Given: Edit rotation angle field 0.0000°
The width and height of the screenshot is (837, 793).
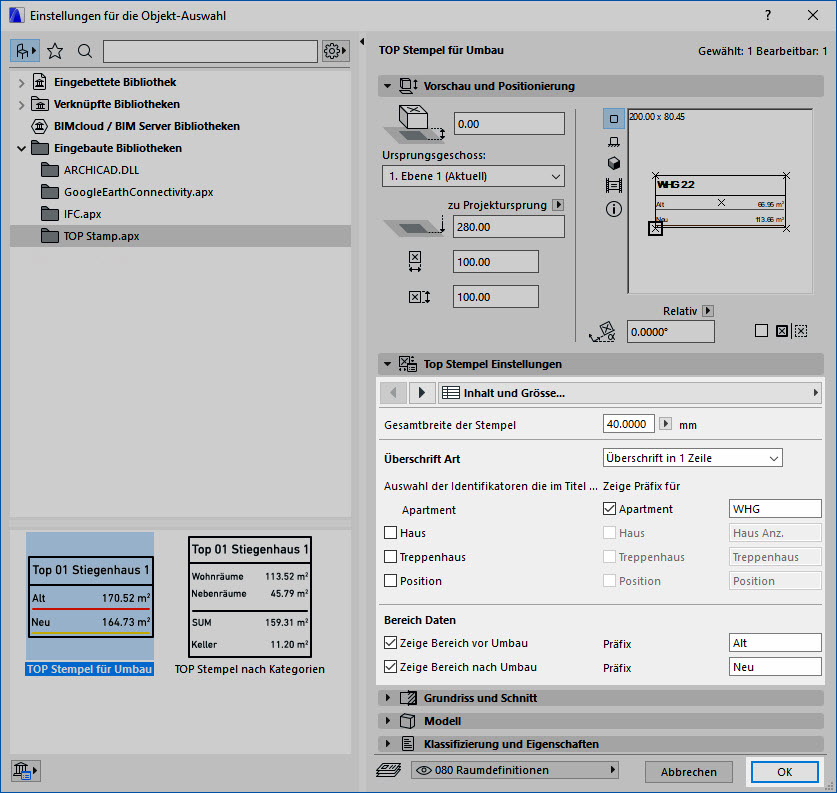Looking at the screenshot, I should click(x=670, y=332).
